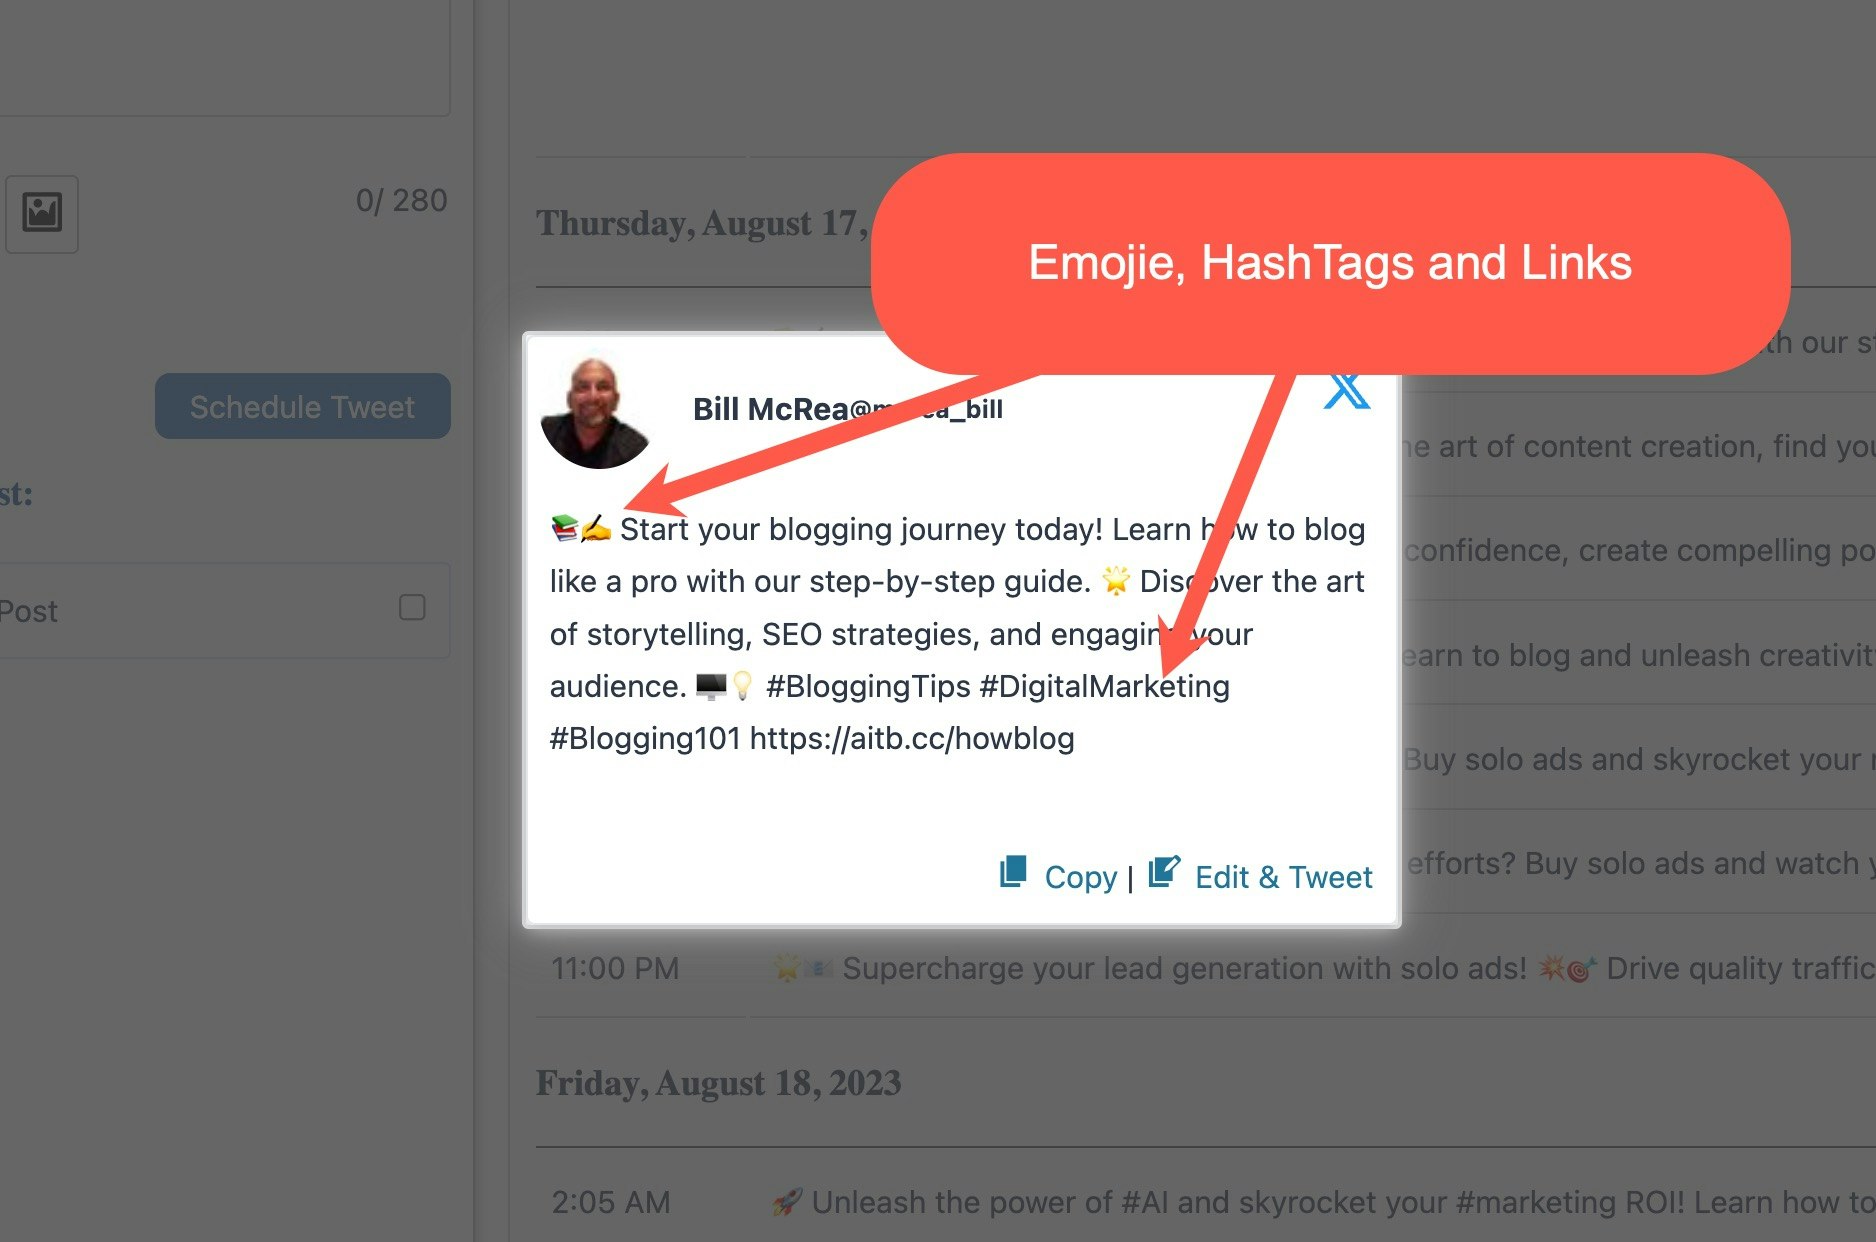Toggle the Post checkbox
Viewport: 1876px width, 1242px height.
[x=412, y=607]
